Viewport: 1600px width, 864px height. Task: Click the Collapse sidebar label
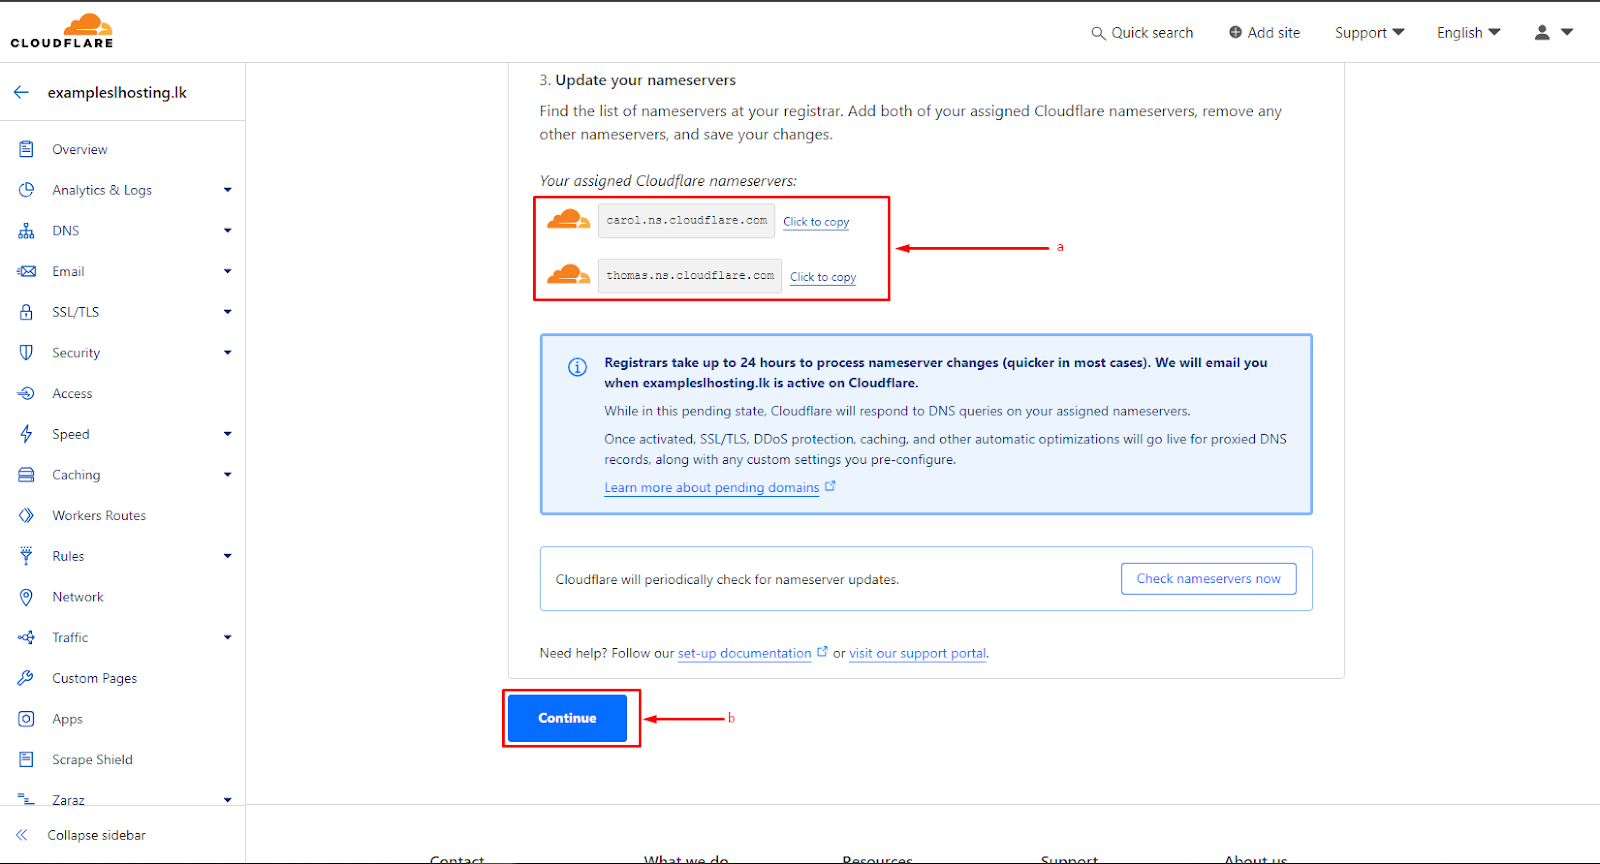point(97,835)
